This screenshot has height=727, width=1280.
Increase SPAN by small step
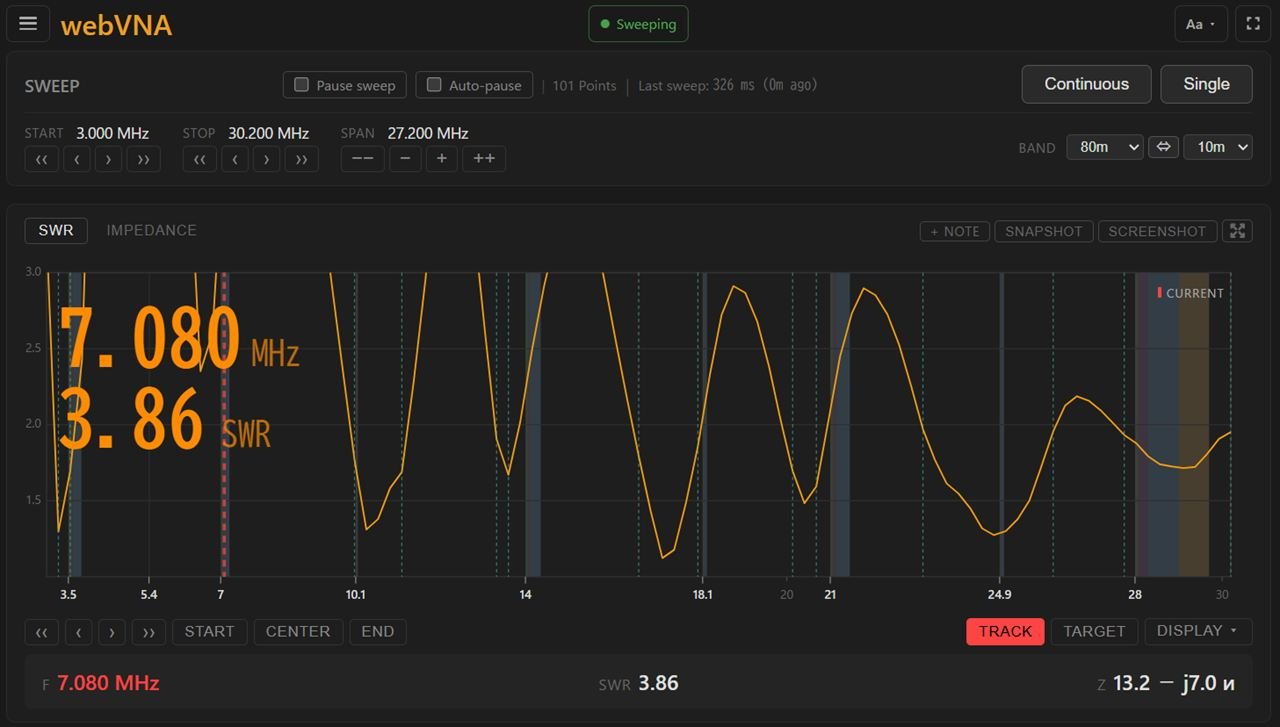point(441,159)
